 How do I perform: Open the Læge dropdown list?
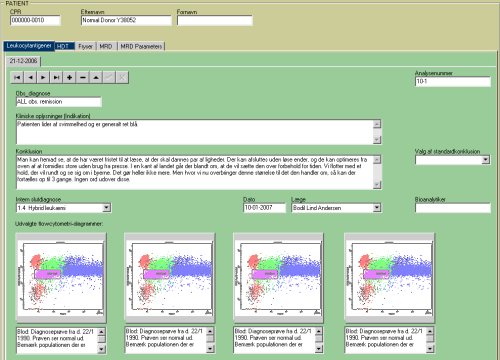click(x=377, y=208)
